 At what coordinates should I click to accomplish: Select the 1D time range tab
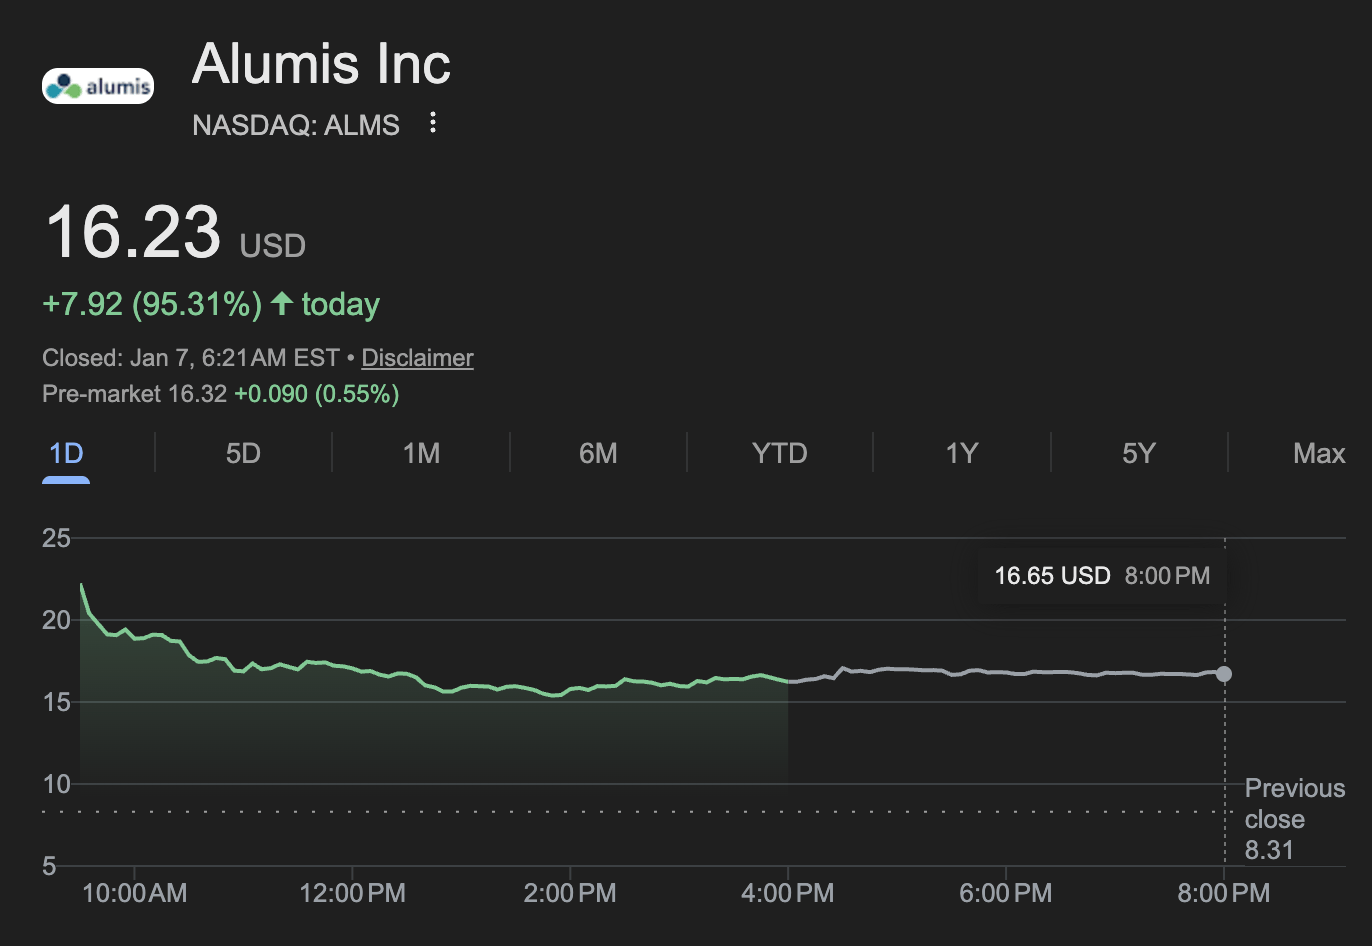click(x=66, y=454)
